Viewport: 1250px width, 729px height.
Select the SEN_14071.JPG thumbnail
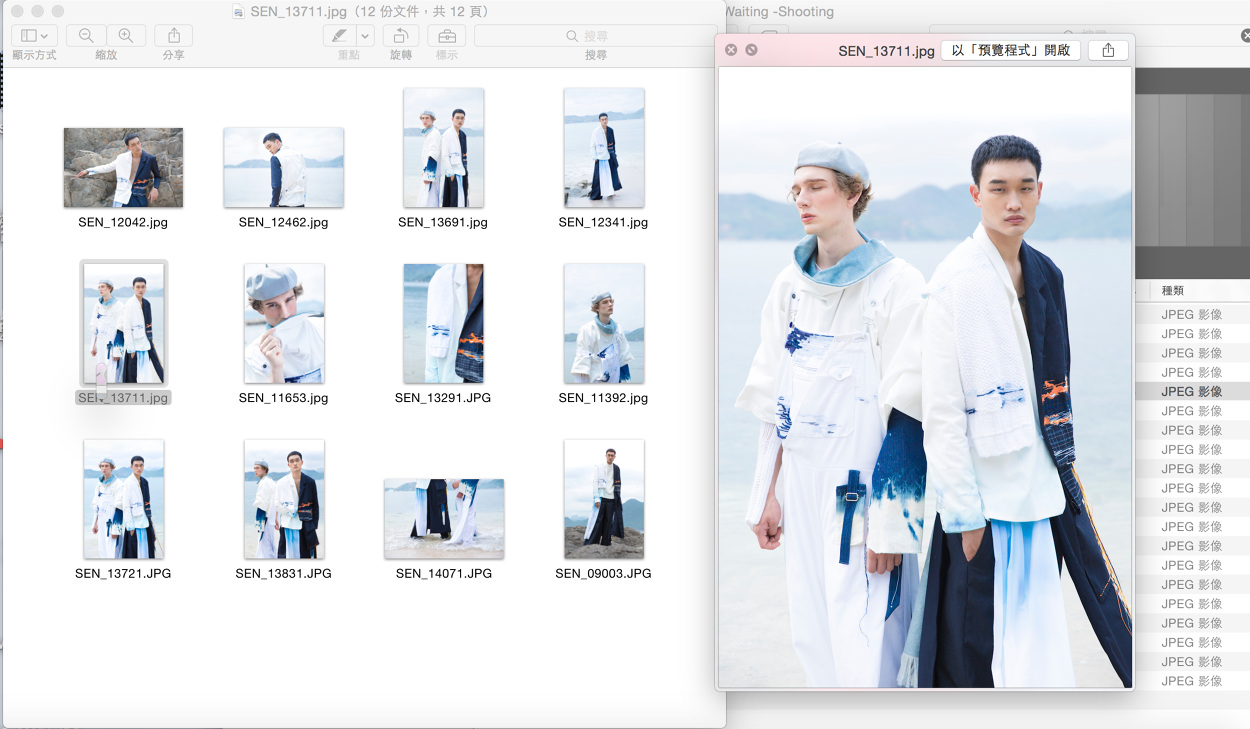click(444, 519)
